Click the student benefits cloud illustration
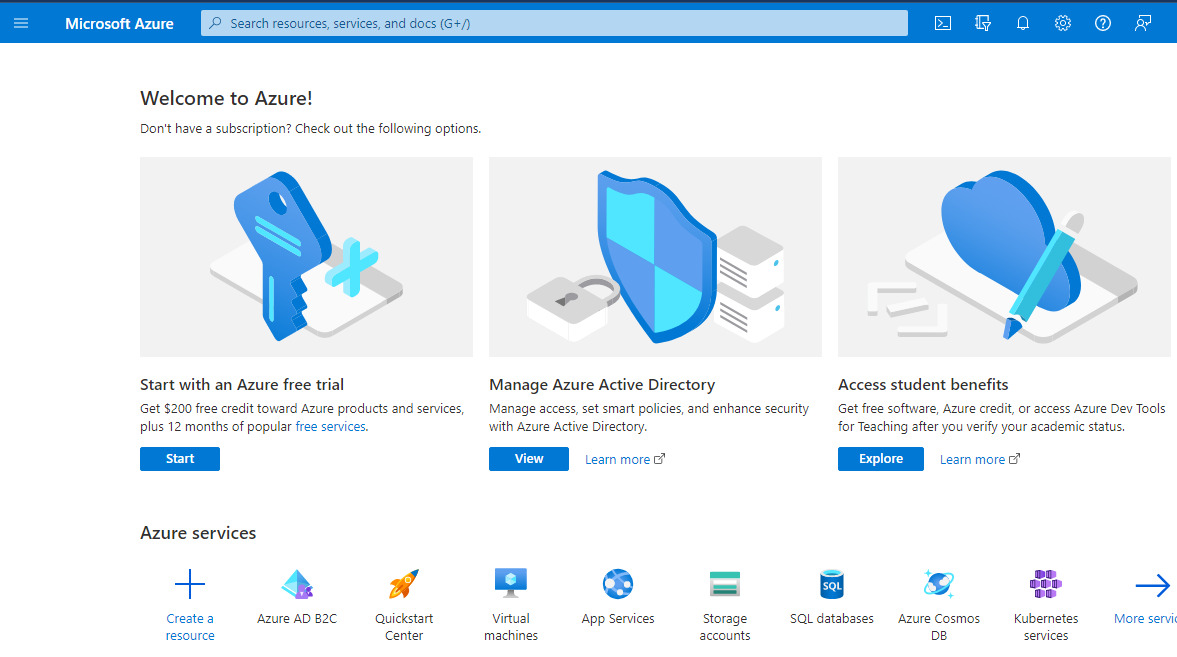 [x=1004, y=257]
